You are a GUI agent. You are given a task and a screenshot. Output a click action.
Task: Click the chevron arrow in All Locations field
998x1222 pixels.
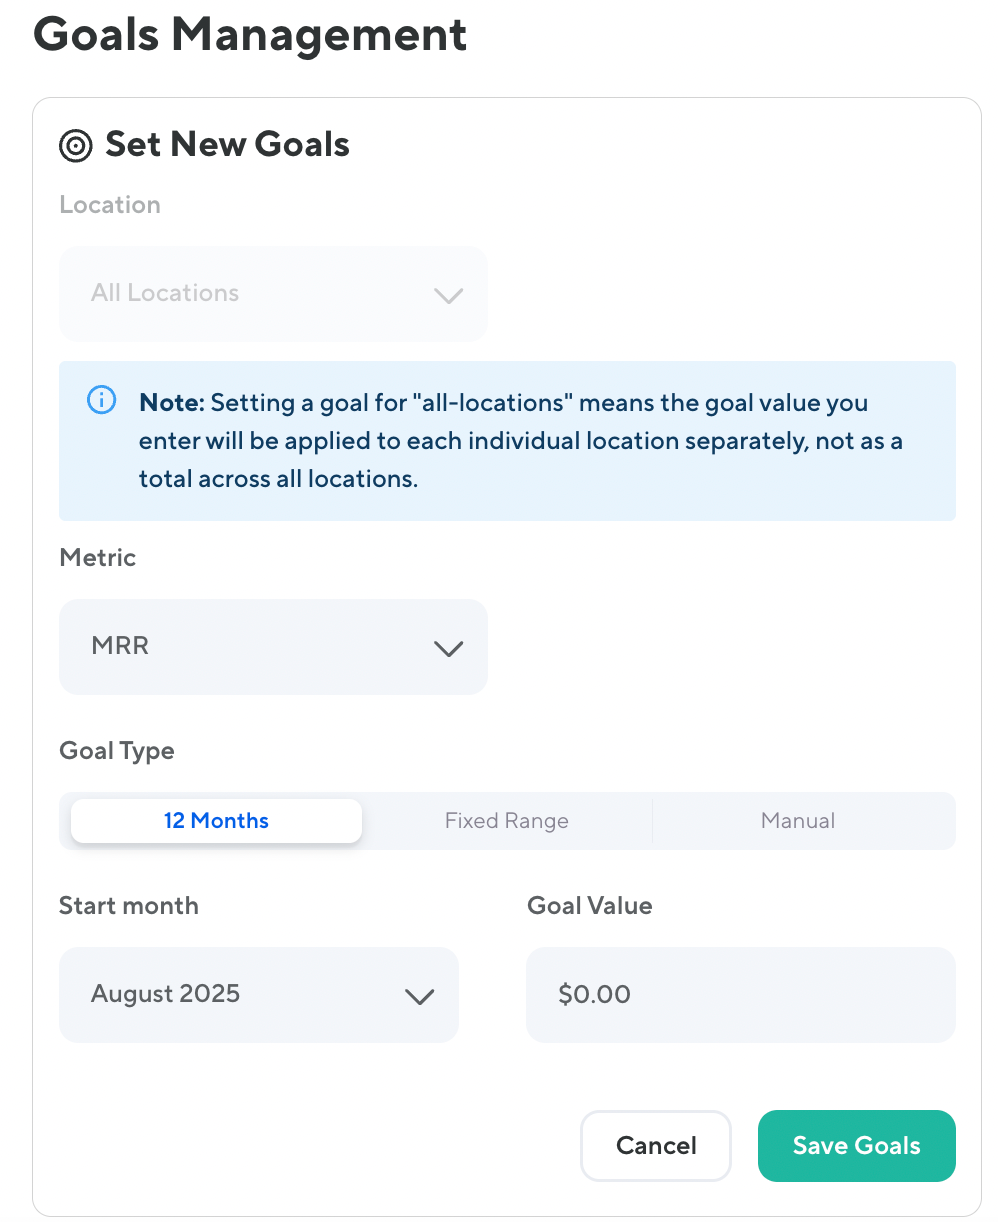pos(448,295)
